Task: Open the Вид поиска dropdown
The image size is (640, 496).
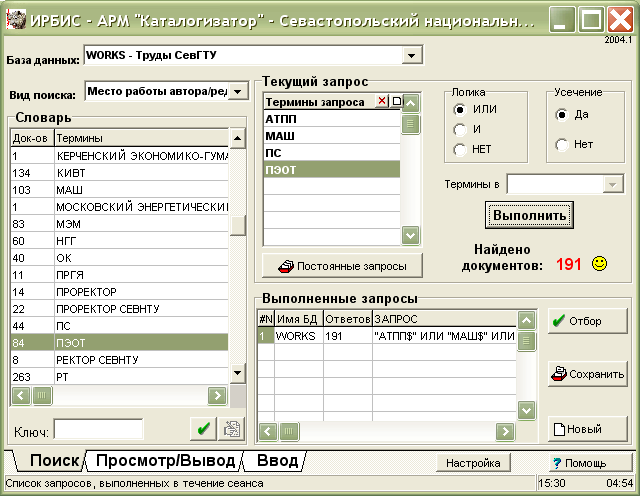Action: click(238, 91)
